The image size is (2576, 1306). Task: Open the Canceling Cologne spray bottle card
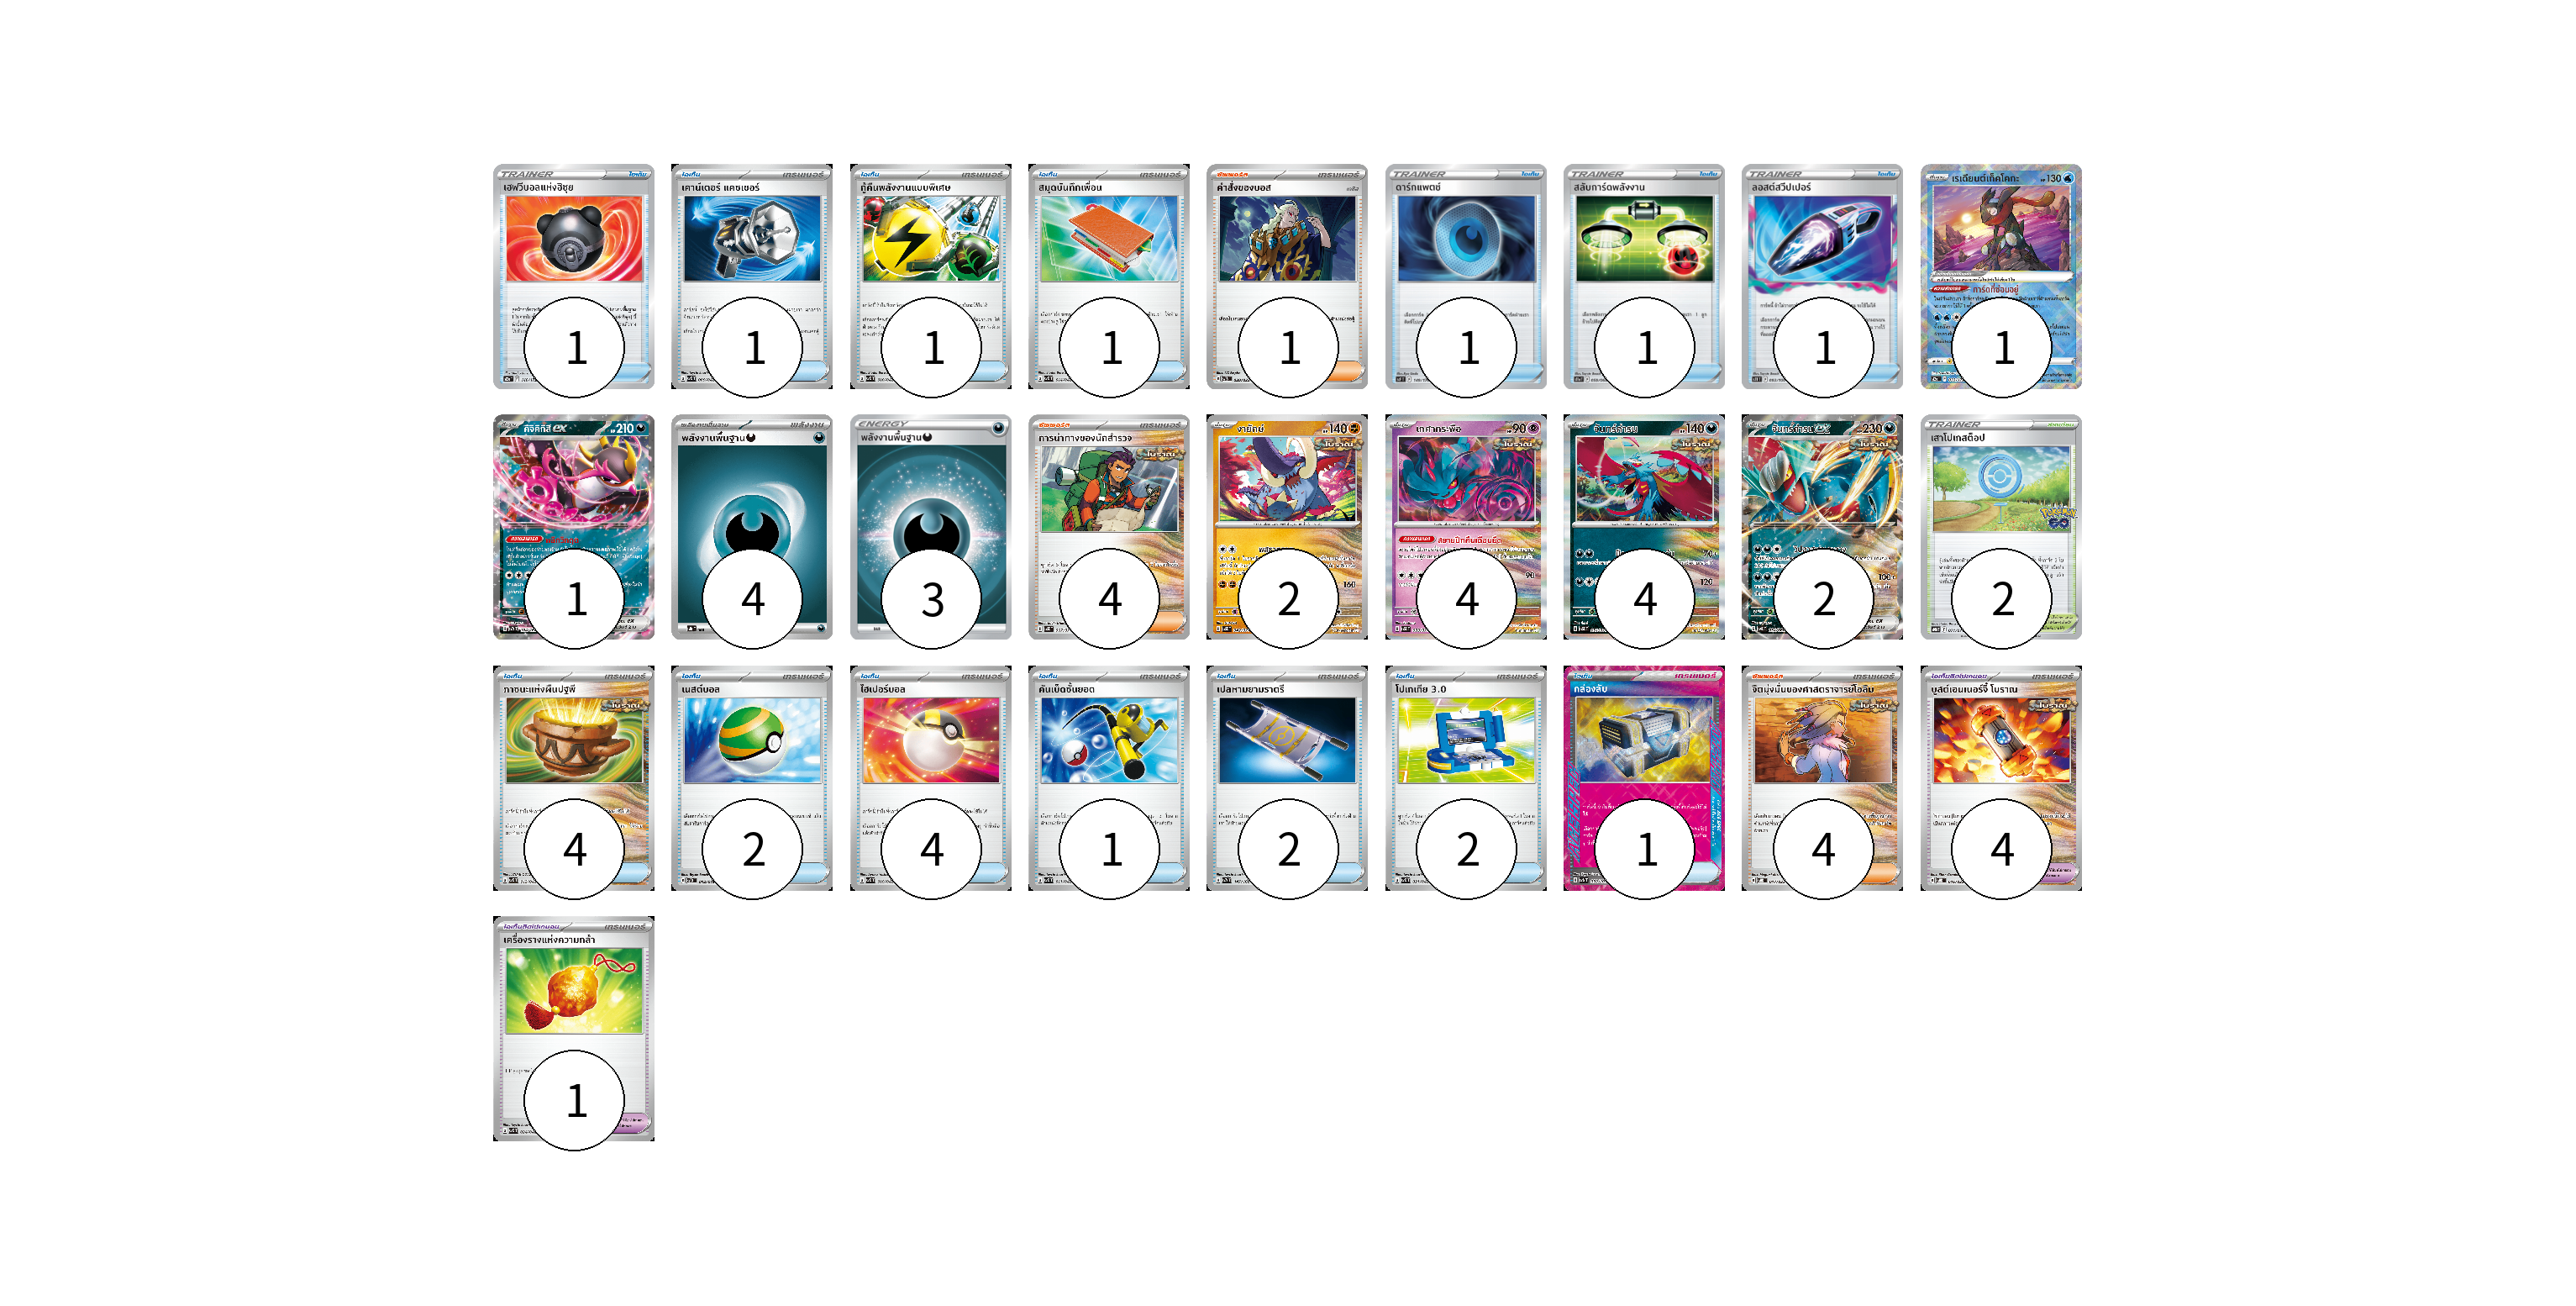pyautogui.click(x=751, y=276)
